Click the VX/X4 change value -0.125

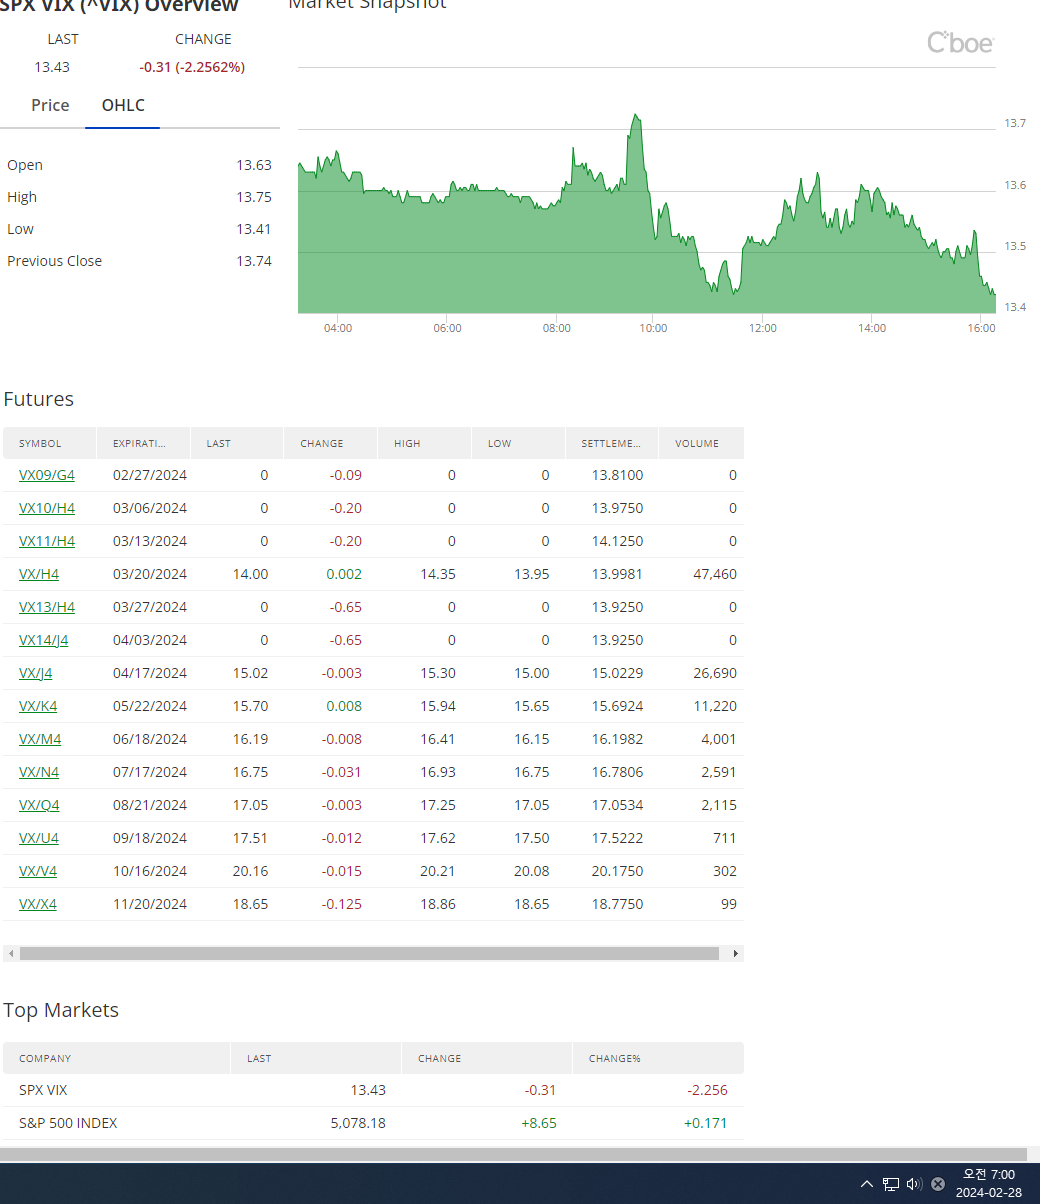point(342,904)
